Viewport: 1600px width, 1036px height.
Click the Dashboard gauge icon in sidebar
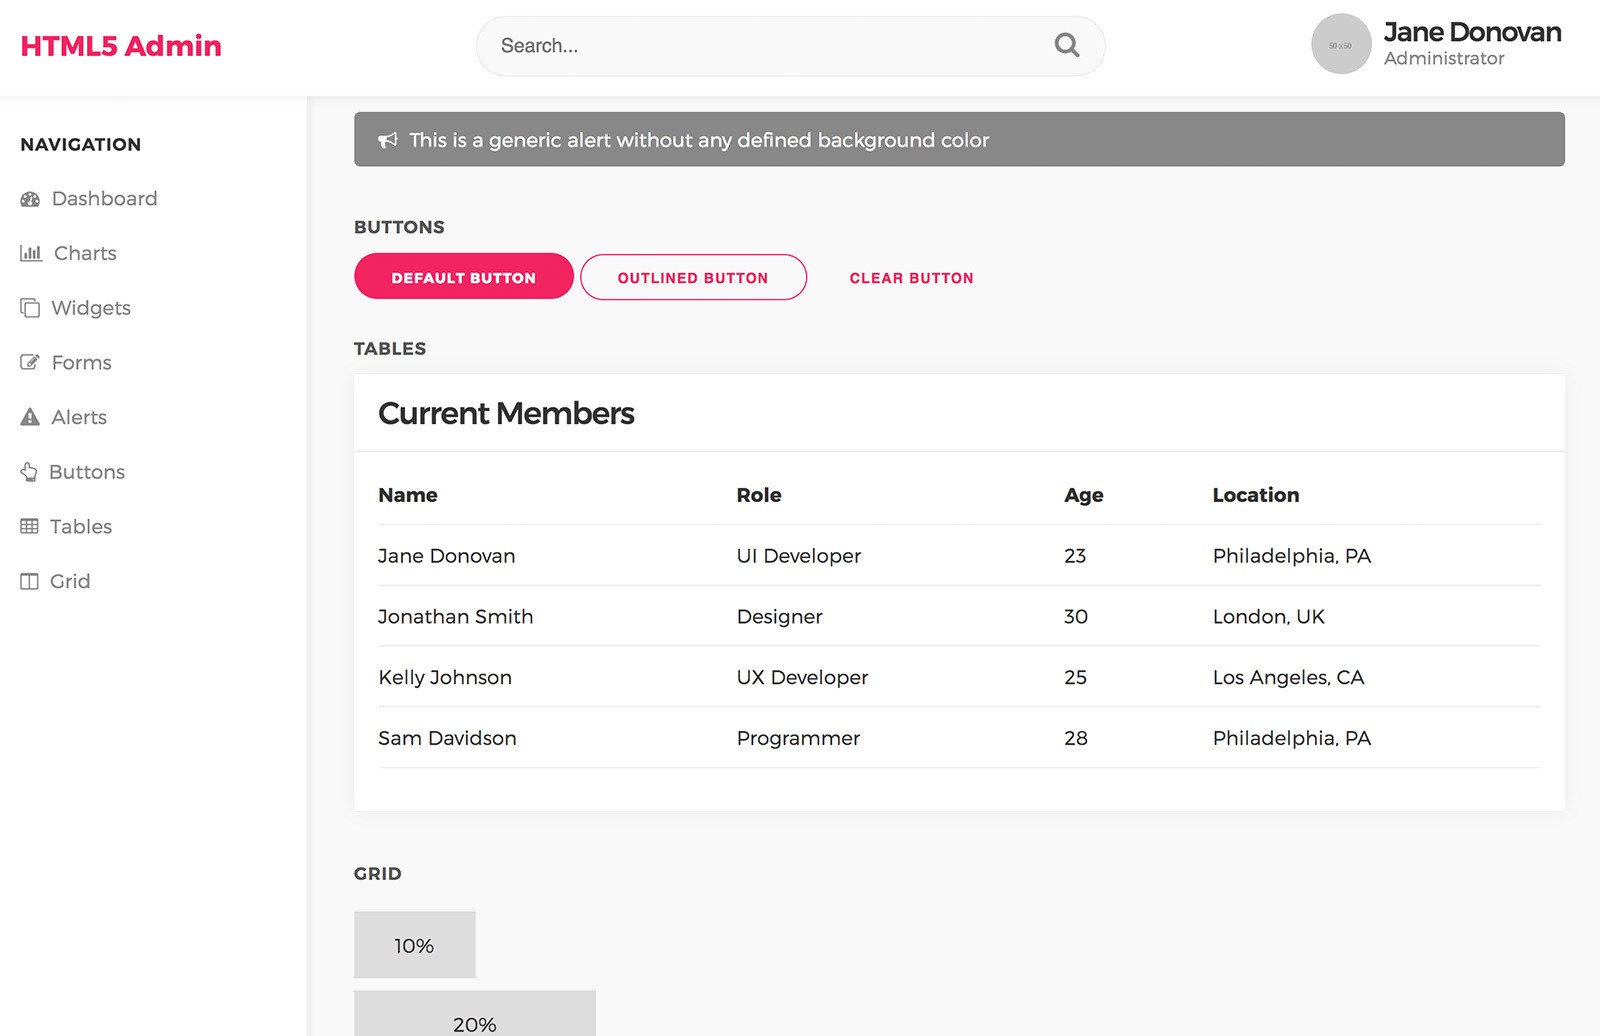(x=30, y=199)
